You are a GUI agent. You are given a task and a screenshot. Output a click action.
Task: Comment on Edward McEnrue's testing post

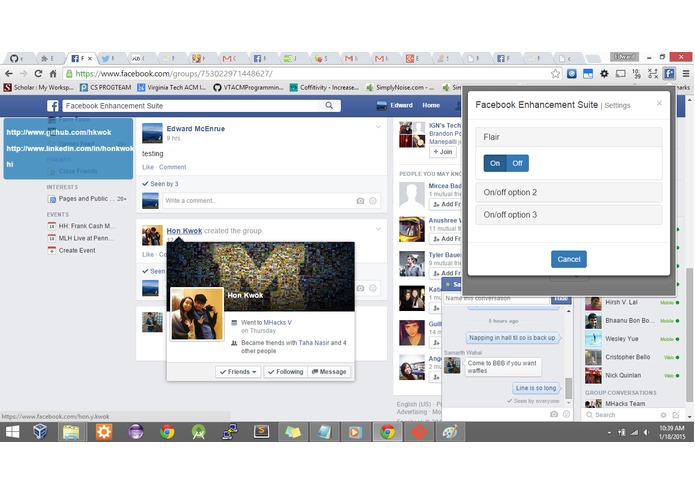click(x=172, y=167)
